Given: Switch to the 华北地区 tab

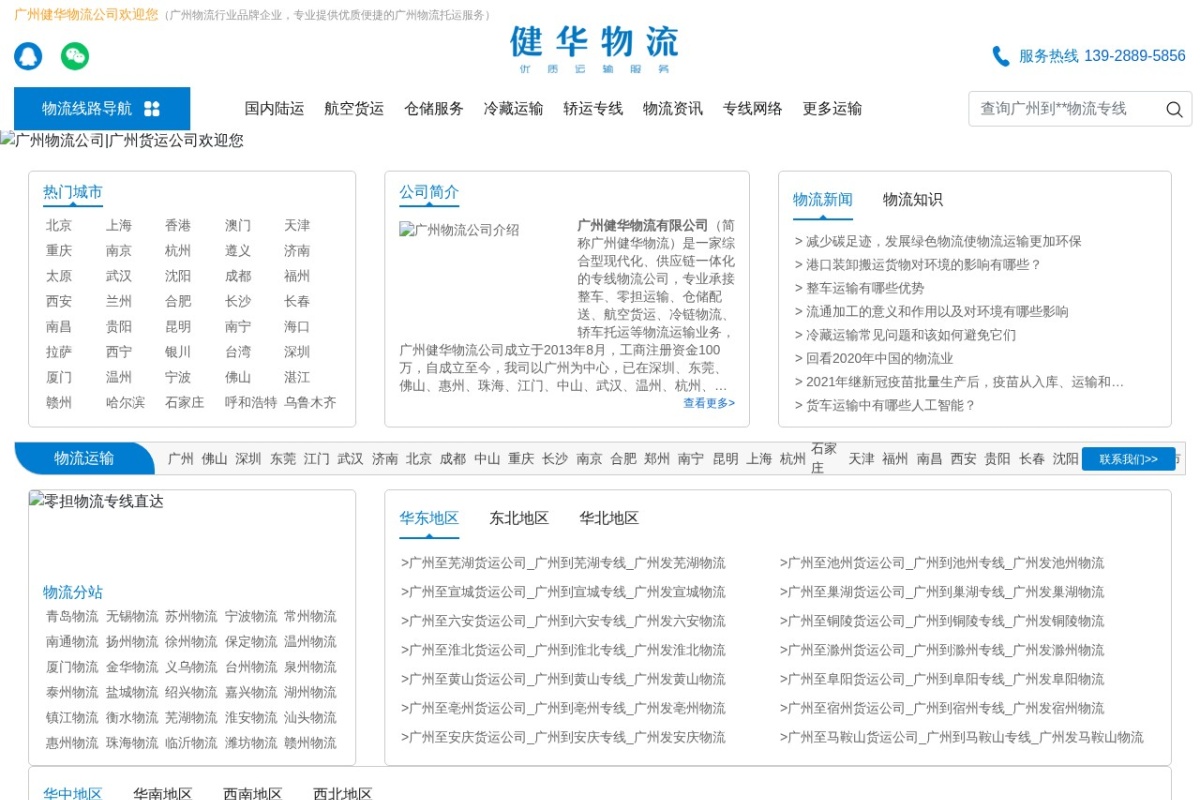Looking at the screenshot, I should pyautogui.click(x=609, y=518).
